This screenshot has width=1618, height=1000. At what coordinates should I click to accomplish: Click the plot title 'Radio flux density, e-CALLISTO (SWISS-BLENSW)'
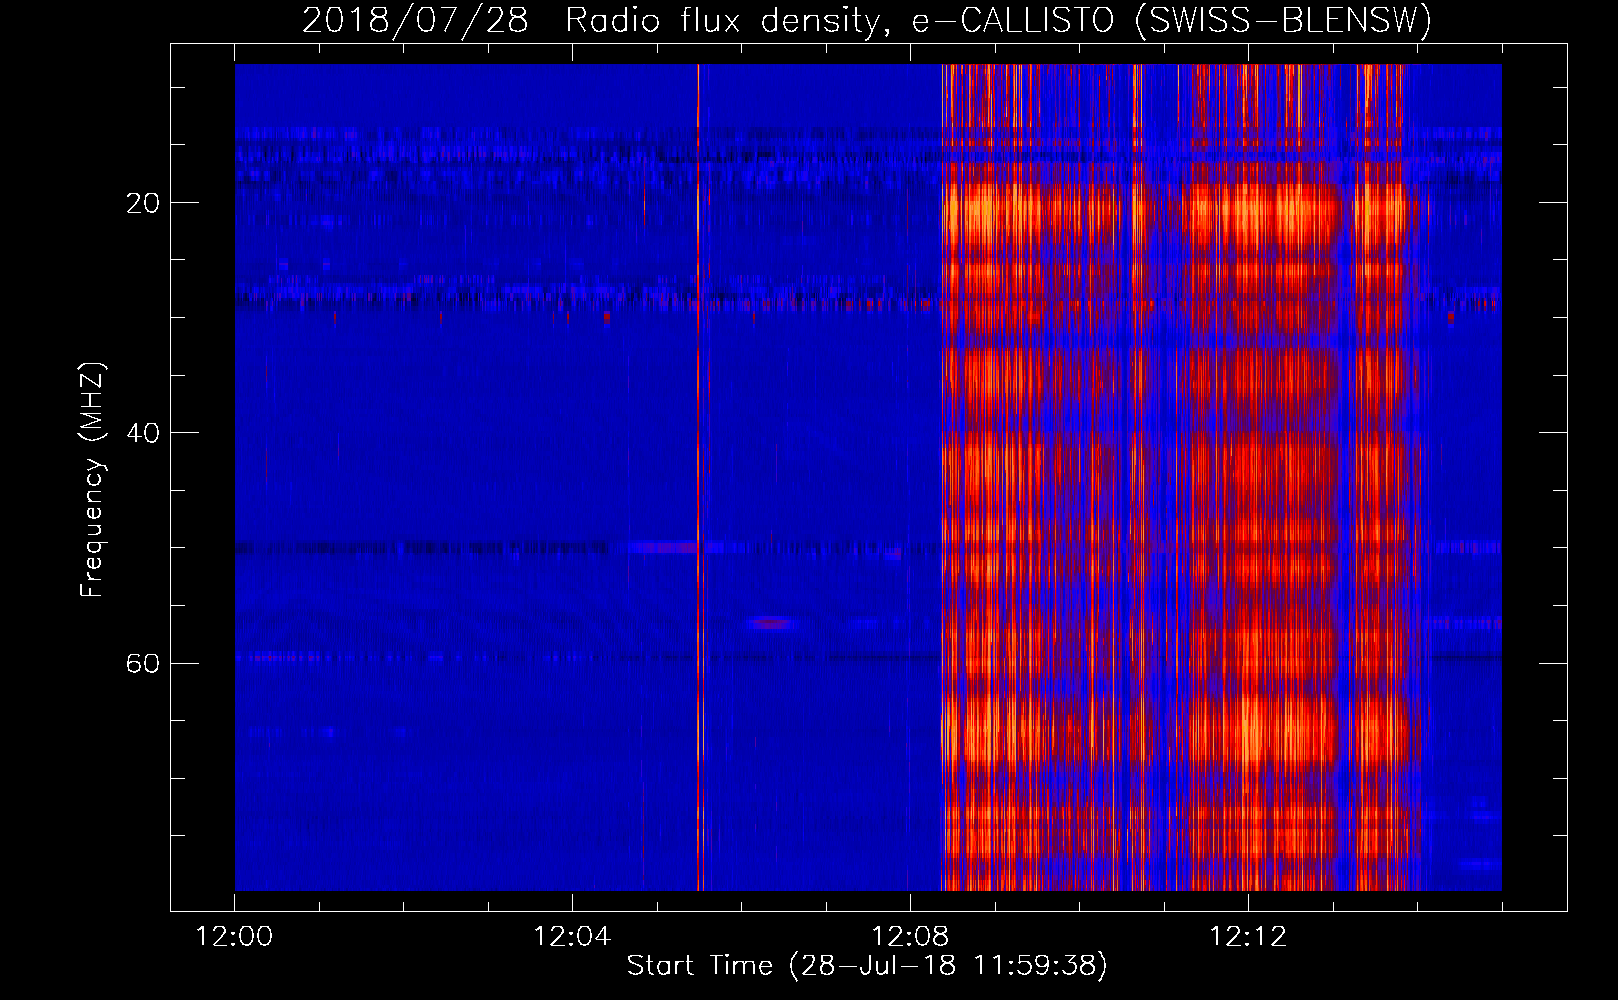(x=999, y=21)
